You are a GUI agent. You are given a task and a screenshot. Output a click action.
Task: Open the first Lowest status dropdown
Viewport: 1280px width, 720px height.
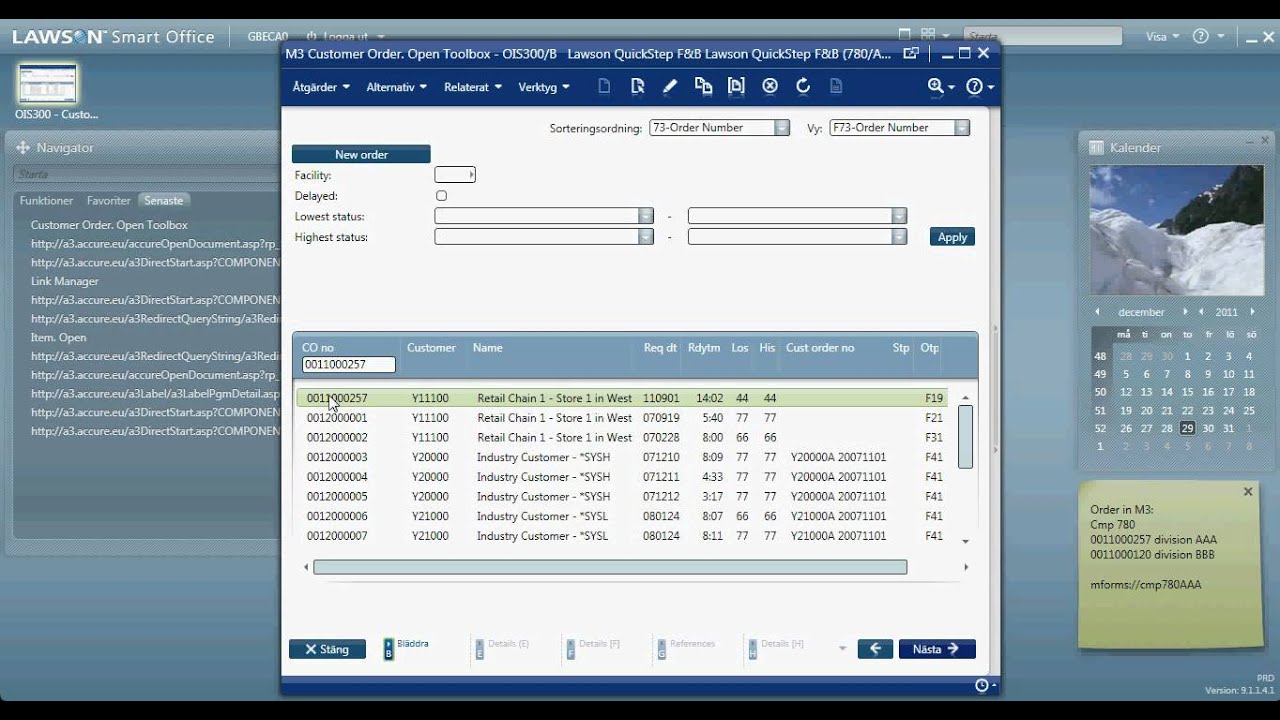[x=646, y=216]
